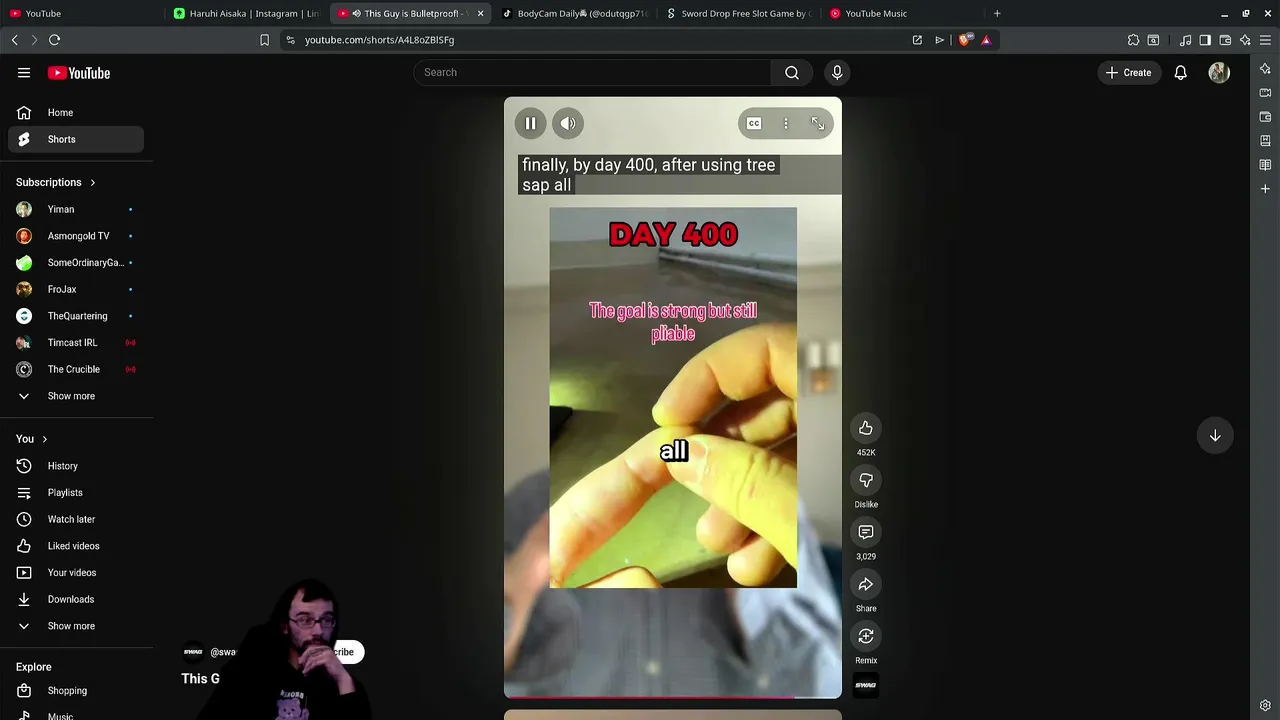
Task: Open the account avatar menu
Action: [1219, 72]
